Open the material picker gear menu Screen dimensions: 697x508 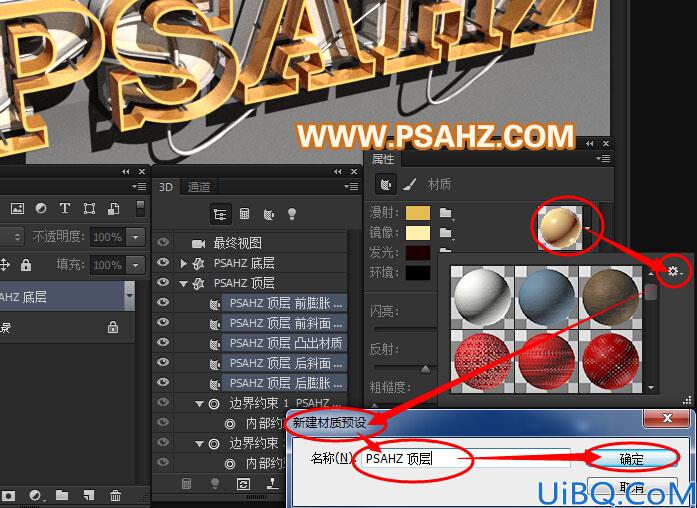point(674,271)
